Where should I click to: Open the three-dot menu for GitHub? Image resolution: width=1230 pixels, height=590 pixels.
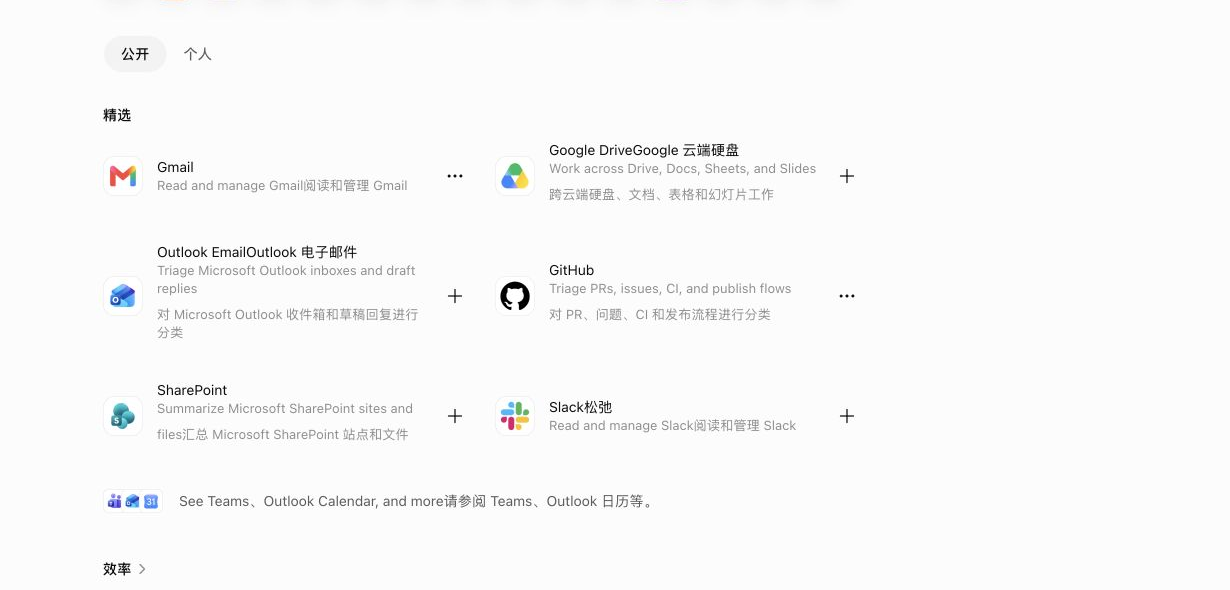[847, 296]
